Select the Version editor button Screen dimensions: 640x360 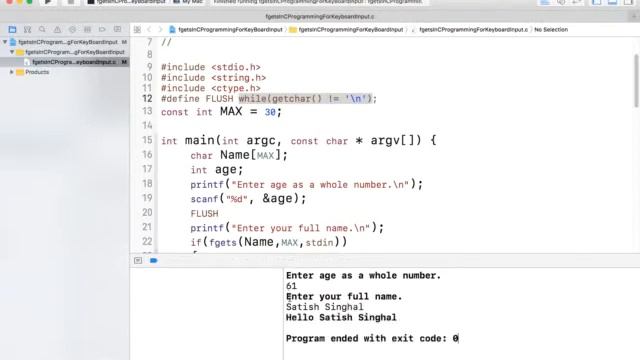577,2
